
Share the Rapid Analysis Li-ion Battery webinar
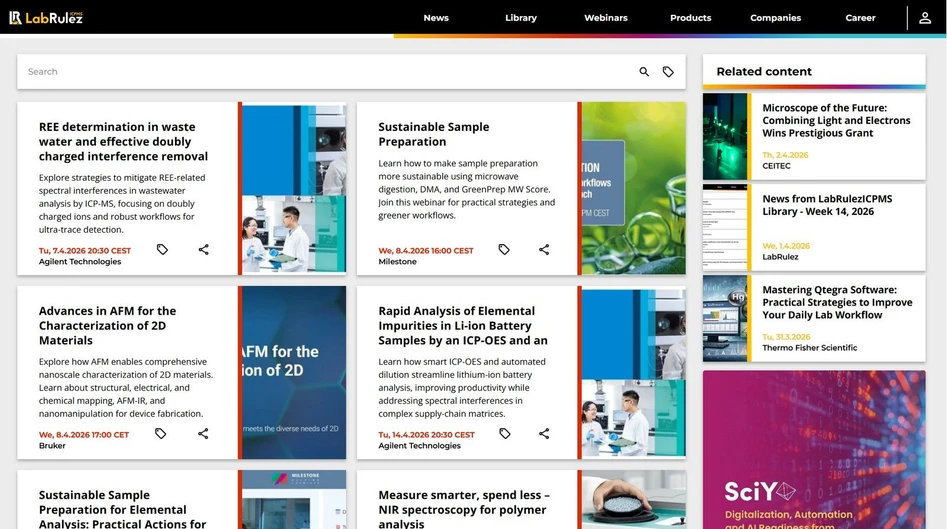click(544, 434)
